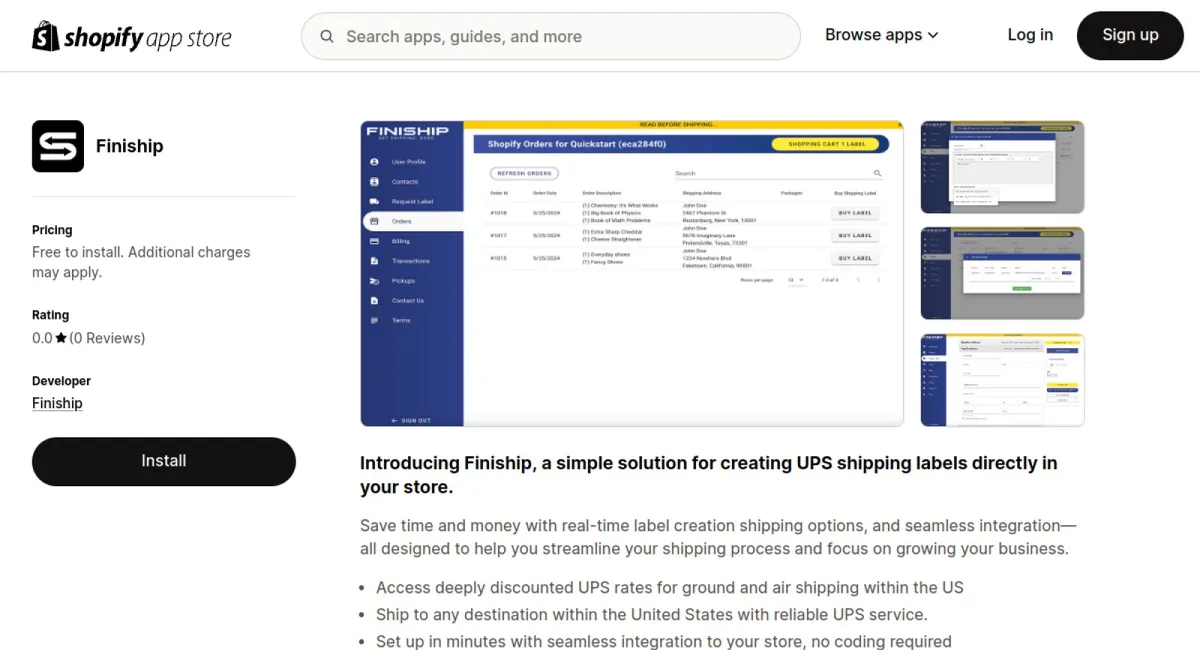Image resolution: width=1200 pixels, height=650 pixels.
Task: Expand the Browse apps menu
Action: point(882,35)
